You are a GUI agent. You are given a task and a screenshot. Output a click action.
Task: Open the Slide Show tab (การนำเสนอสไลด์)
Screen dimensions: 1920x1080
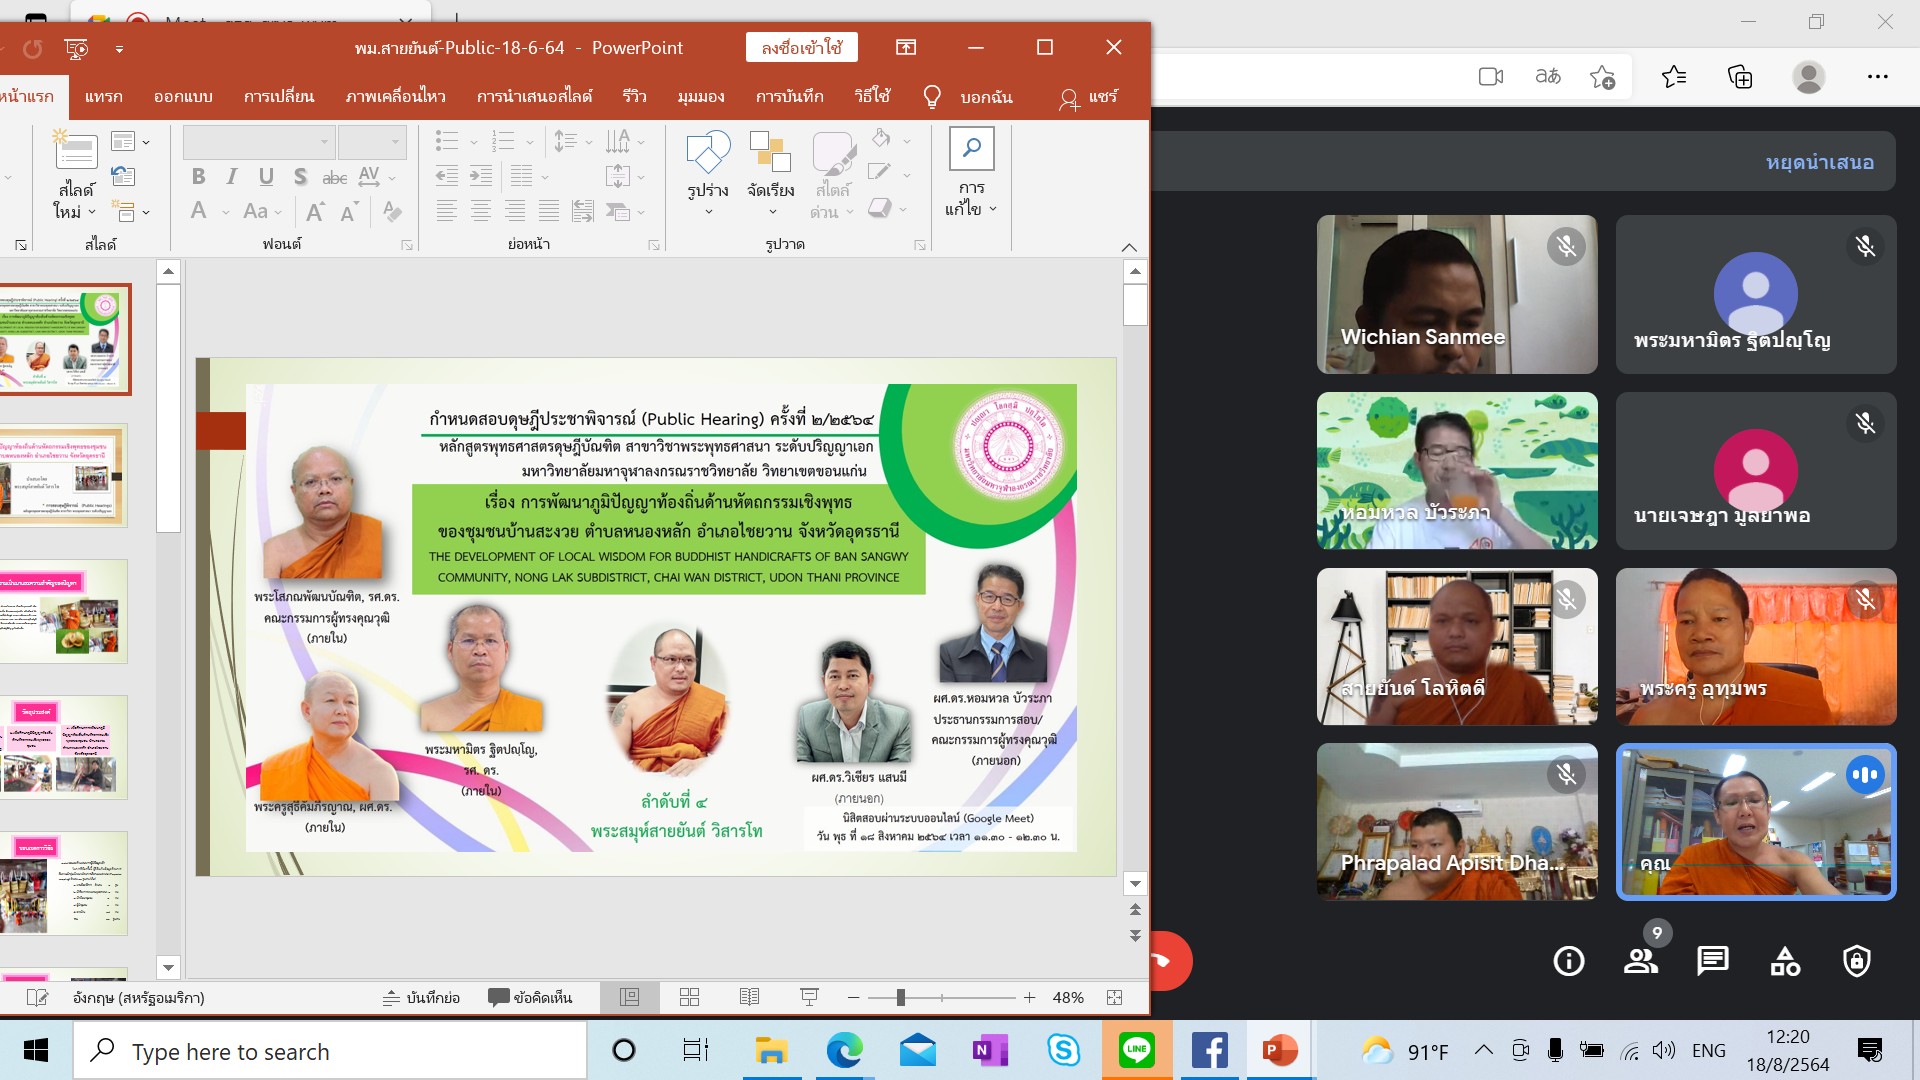click(534, 97)
